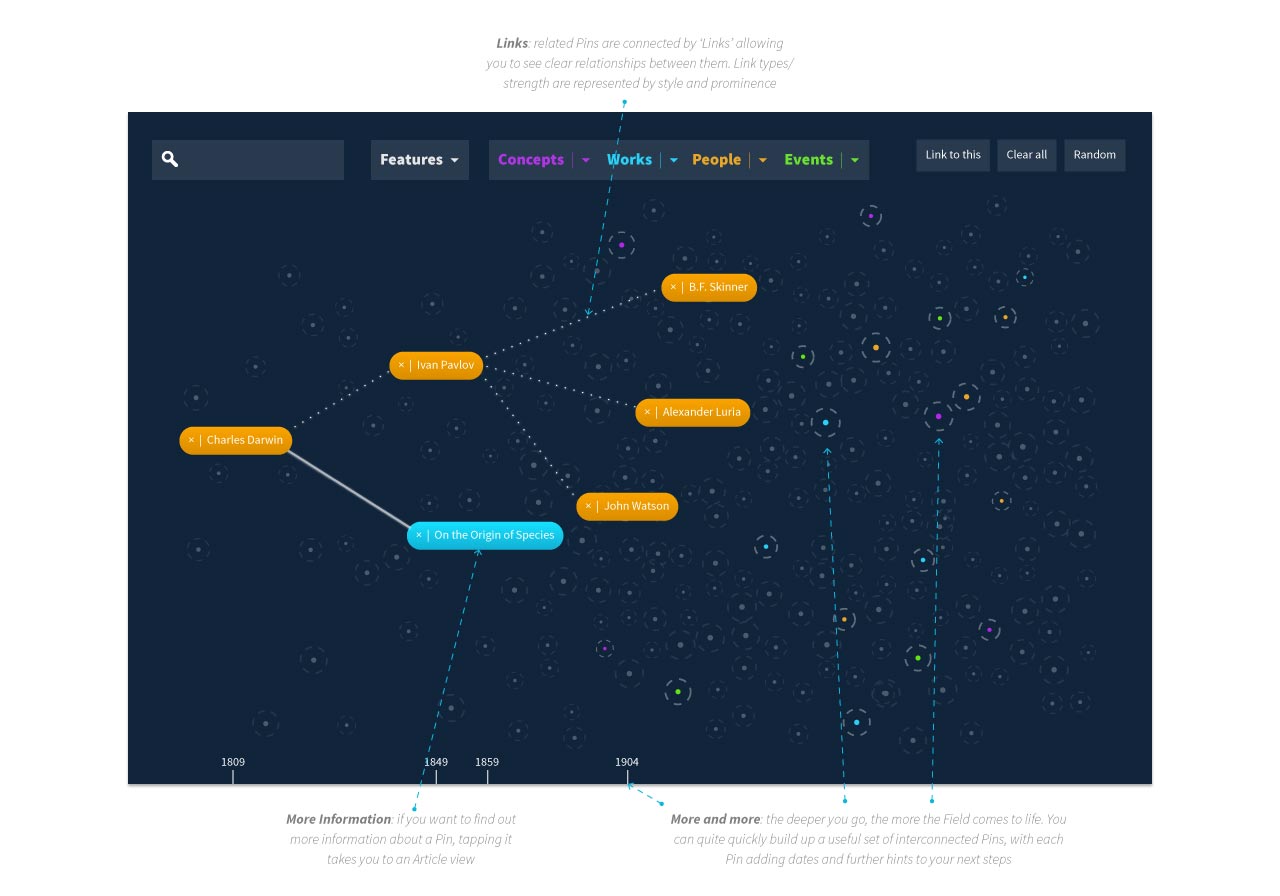Expand the Works dropdown arrow
Screen dimensions: 1280x896
point(674,160)
